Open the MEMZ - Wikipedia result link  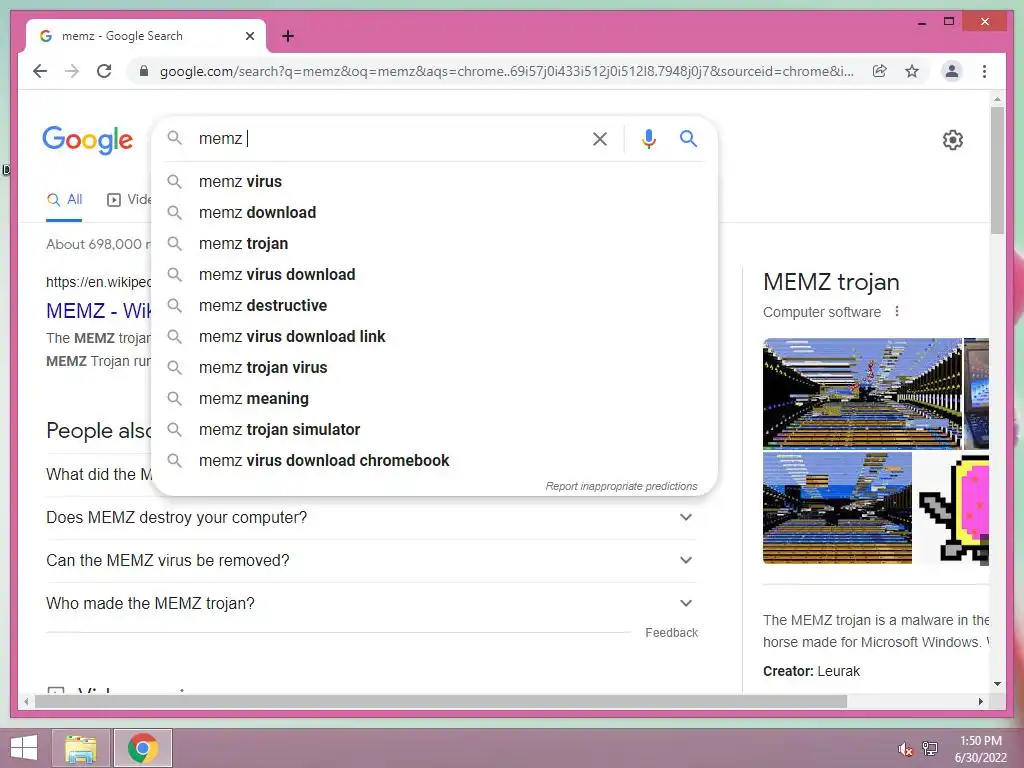99,311
